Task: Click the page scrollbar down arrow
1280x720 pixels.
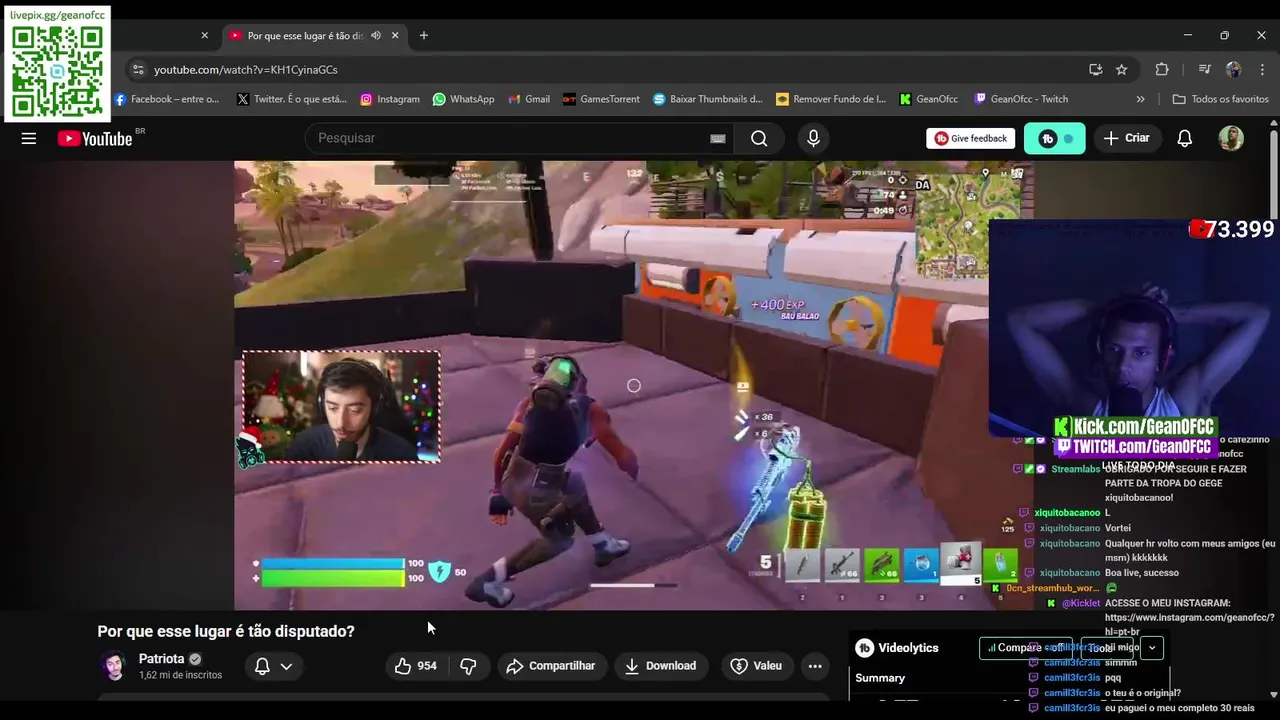Action: pyautogui.click(x=1273, y=694)
